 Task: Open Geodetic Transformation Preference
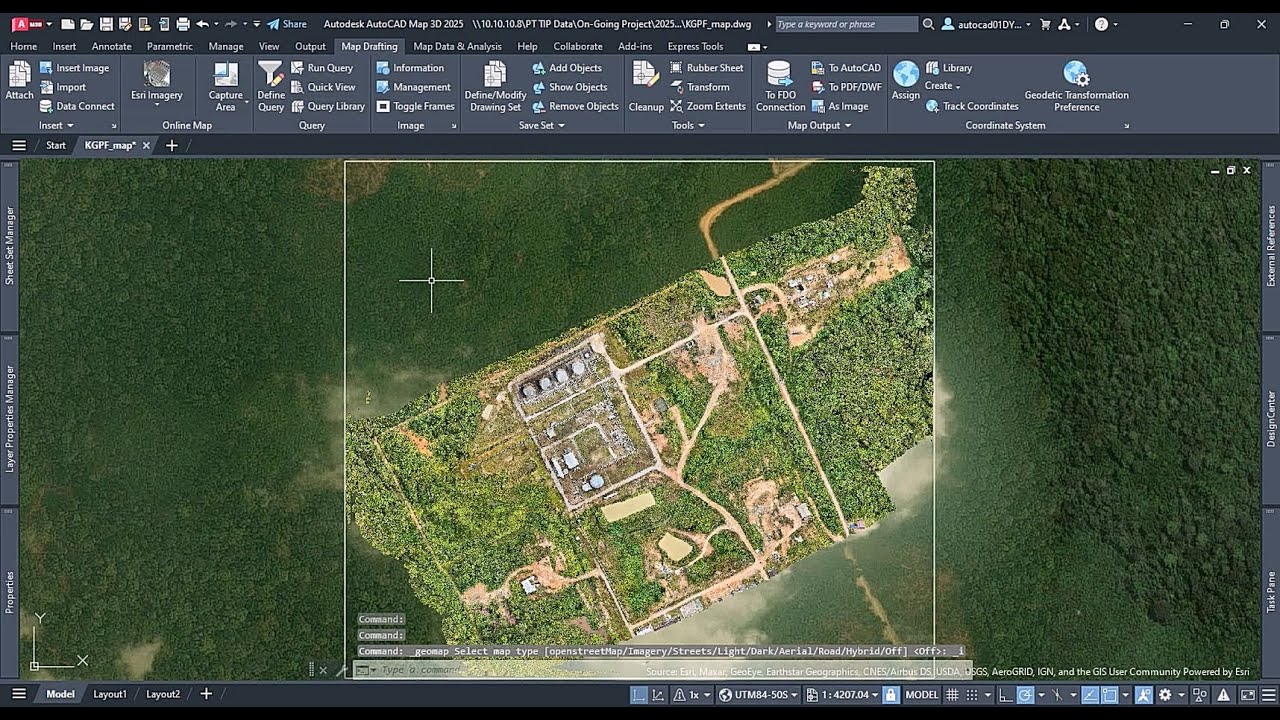click(x=1076, y=87)
